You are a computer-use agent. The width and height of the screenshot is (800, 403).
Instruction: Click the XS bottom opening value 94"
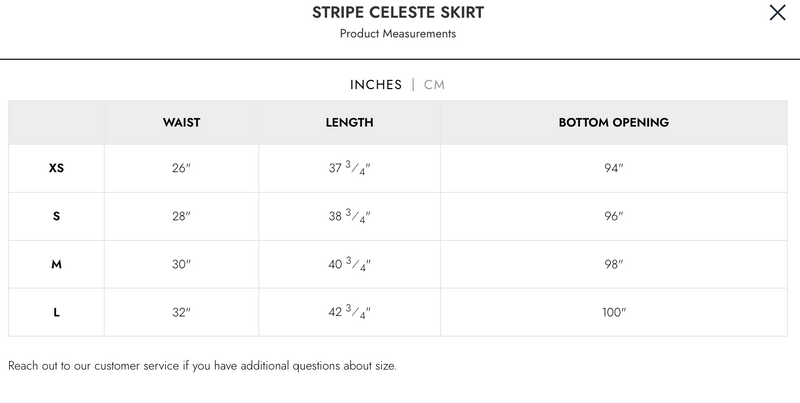click(x=613, y=168)
